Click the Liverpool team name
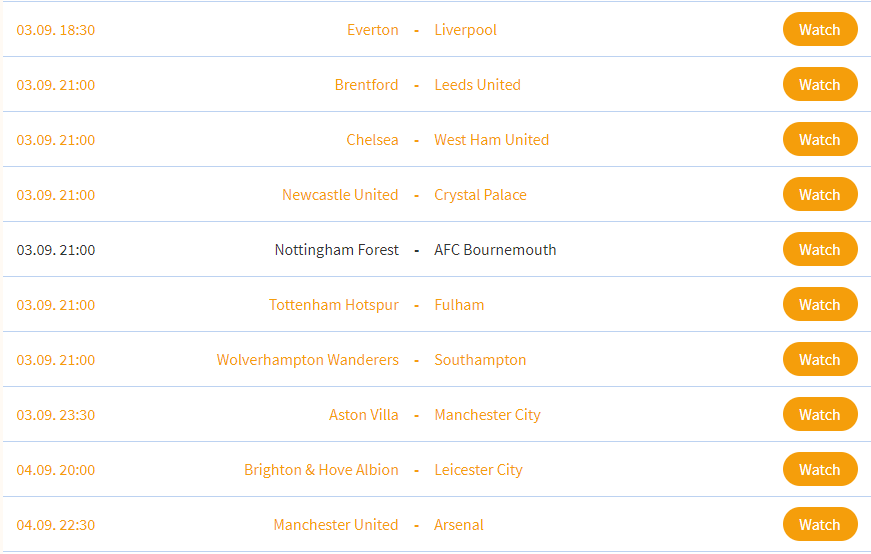 465,30
